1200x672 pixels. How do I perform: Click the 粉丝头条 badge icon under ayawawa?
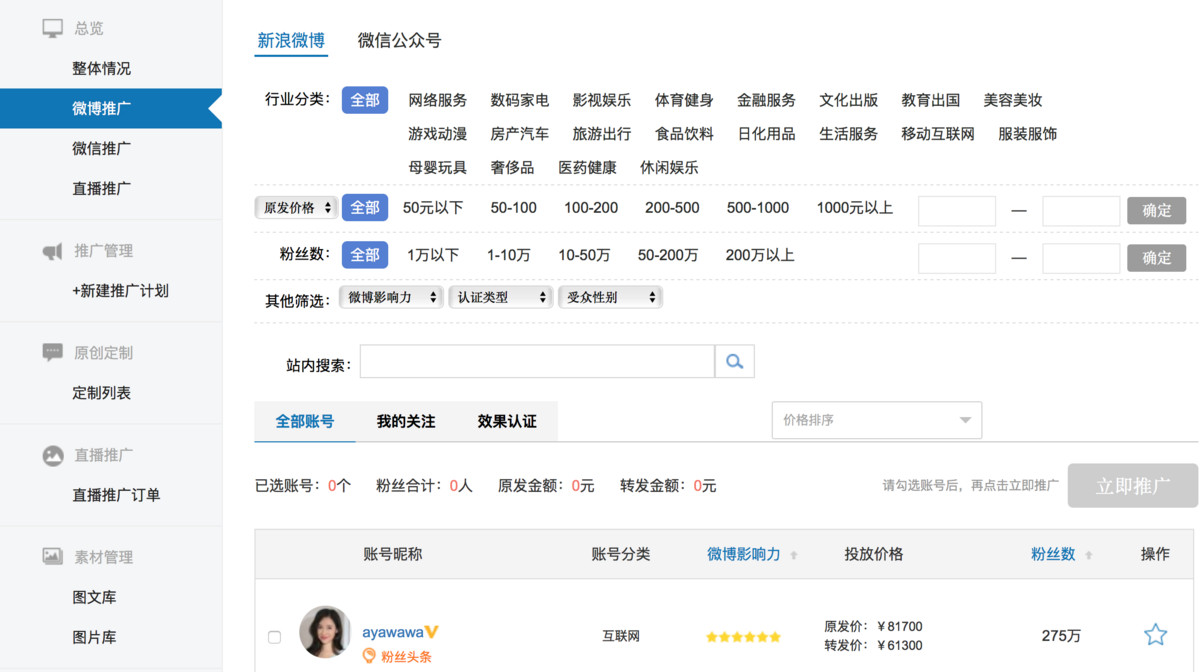[369, 656]
